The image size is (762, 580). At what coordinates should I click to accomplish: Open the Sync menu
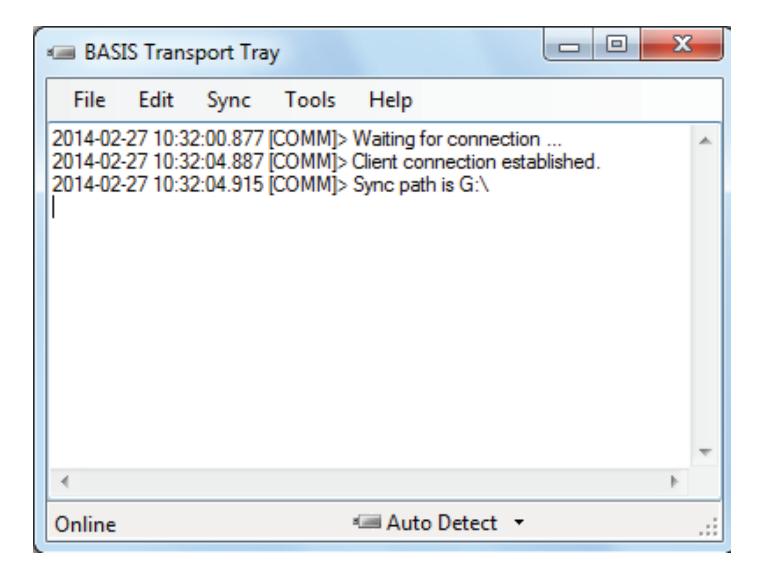(229, 101)
